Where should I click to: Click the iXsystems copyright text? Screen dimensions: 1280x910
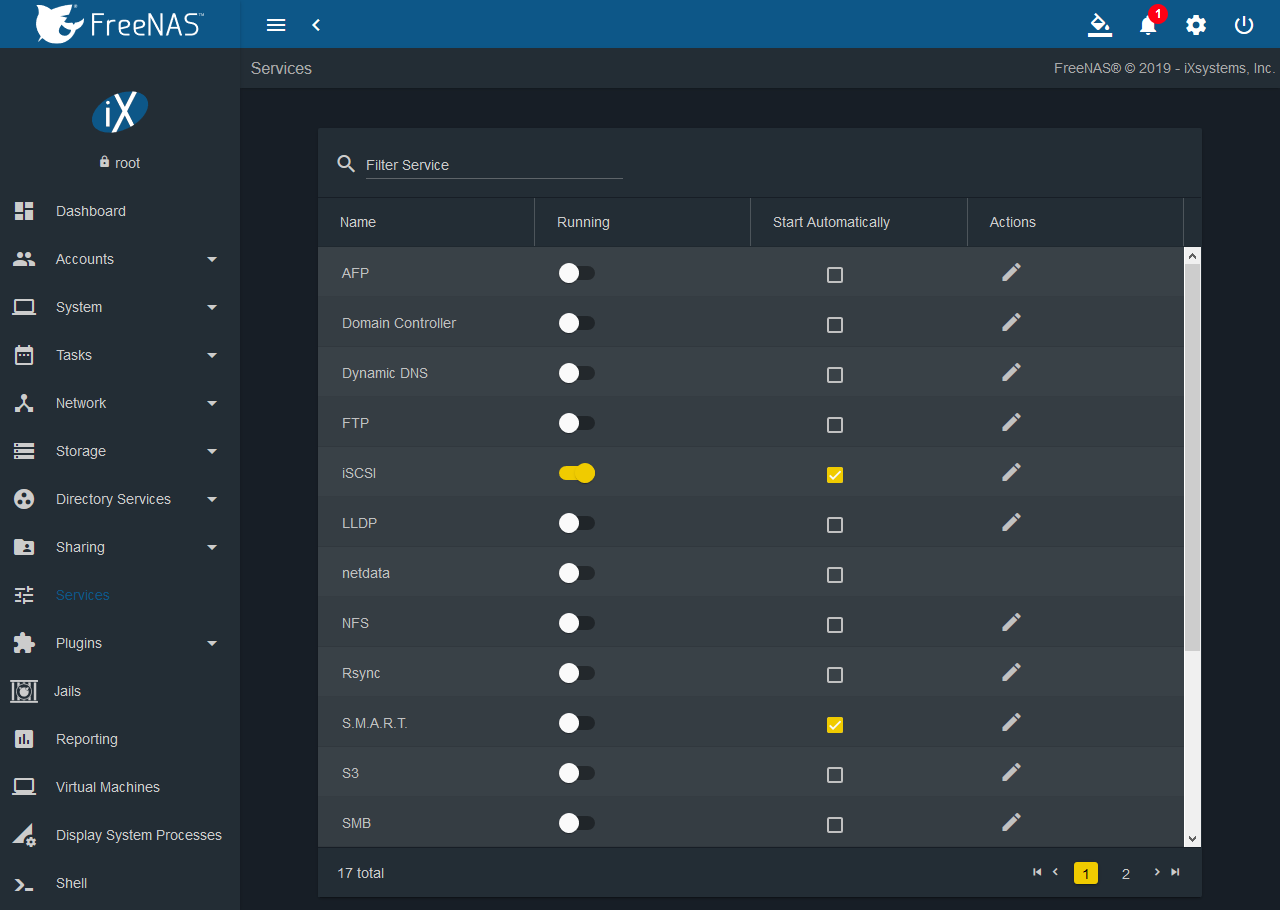1165,68
